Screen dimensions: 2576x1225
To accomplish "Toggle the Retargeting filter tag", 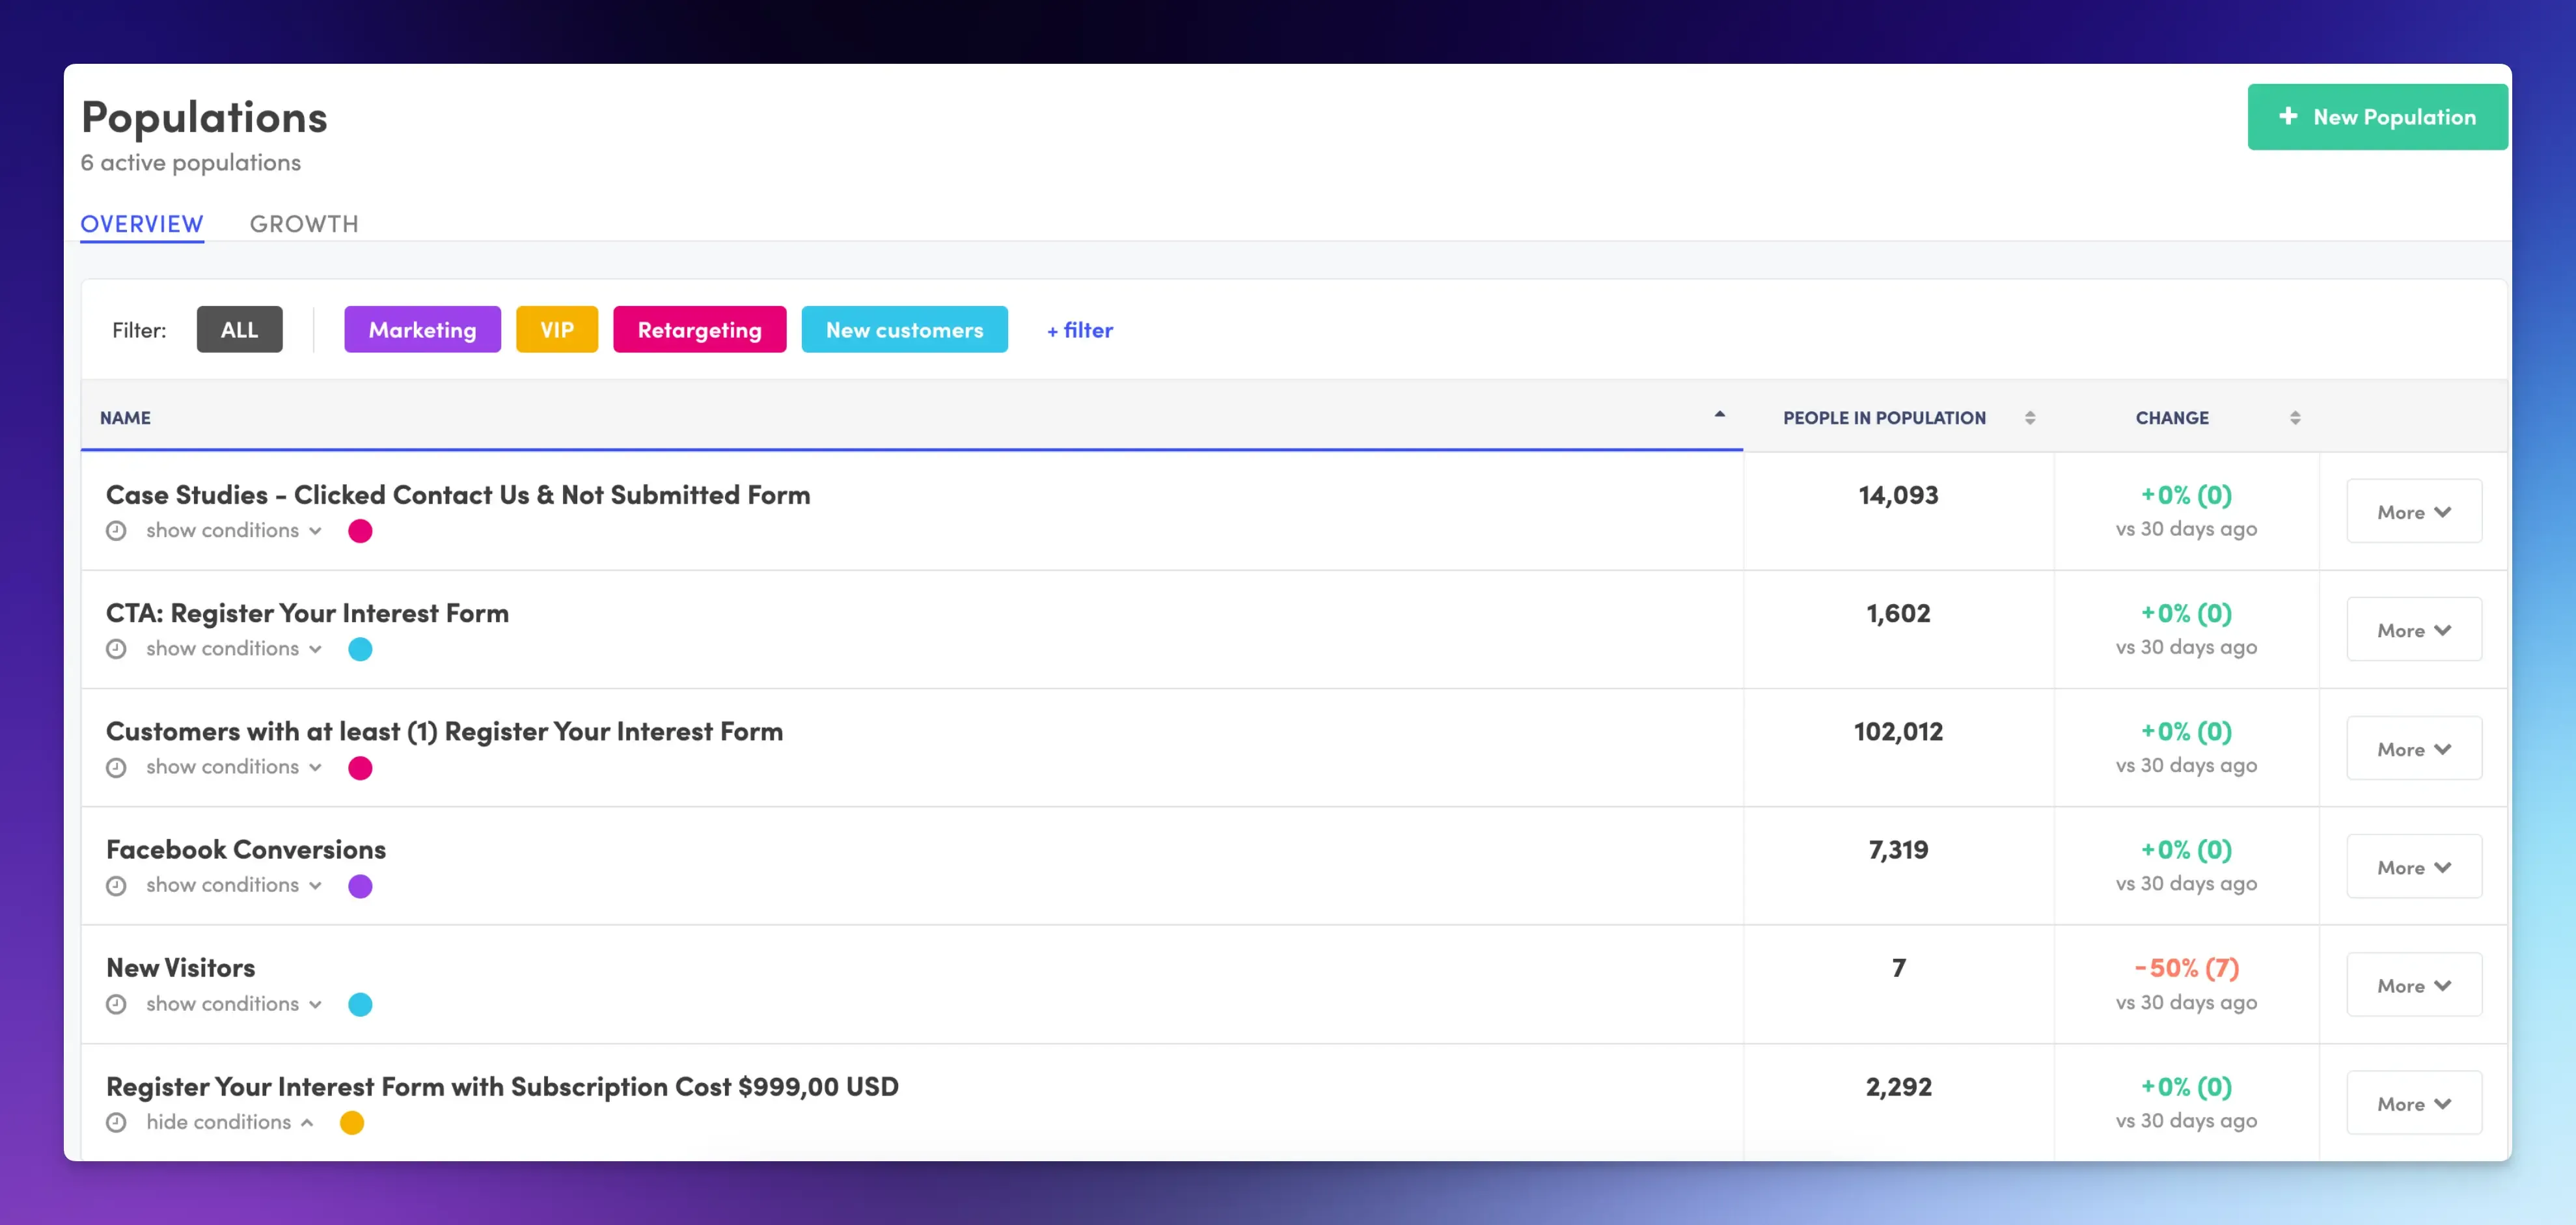I will (x=699, y=330).
